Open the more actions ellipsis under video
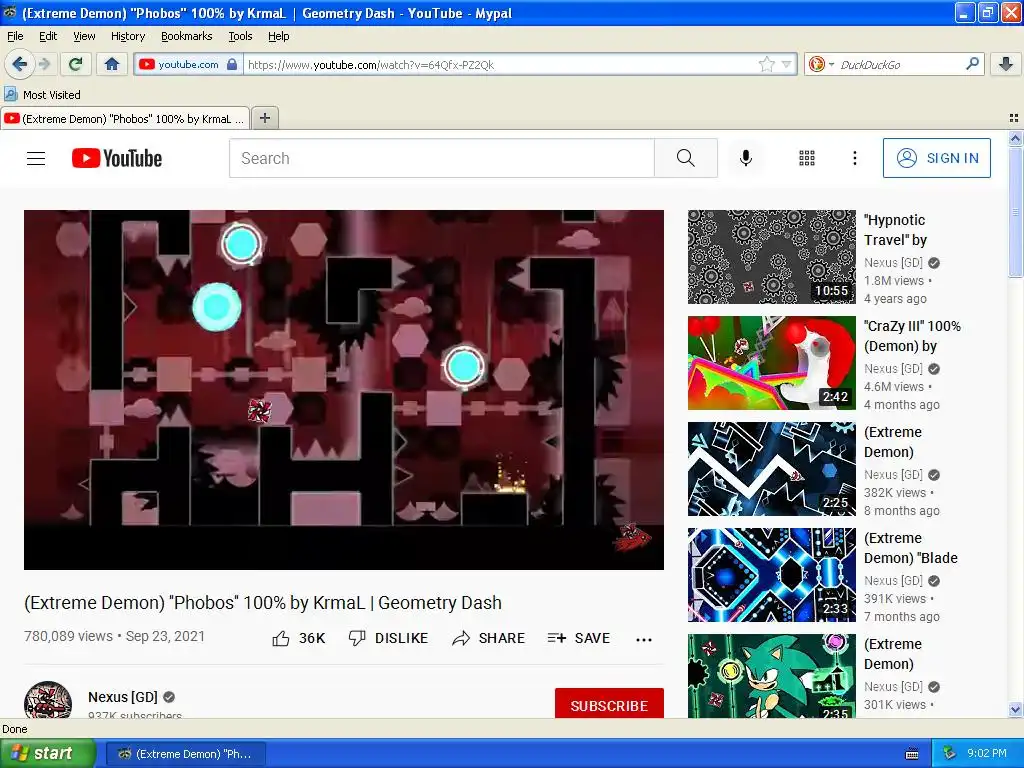This screenshot has width=1024, height=768. 644,639
